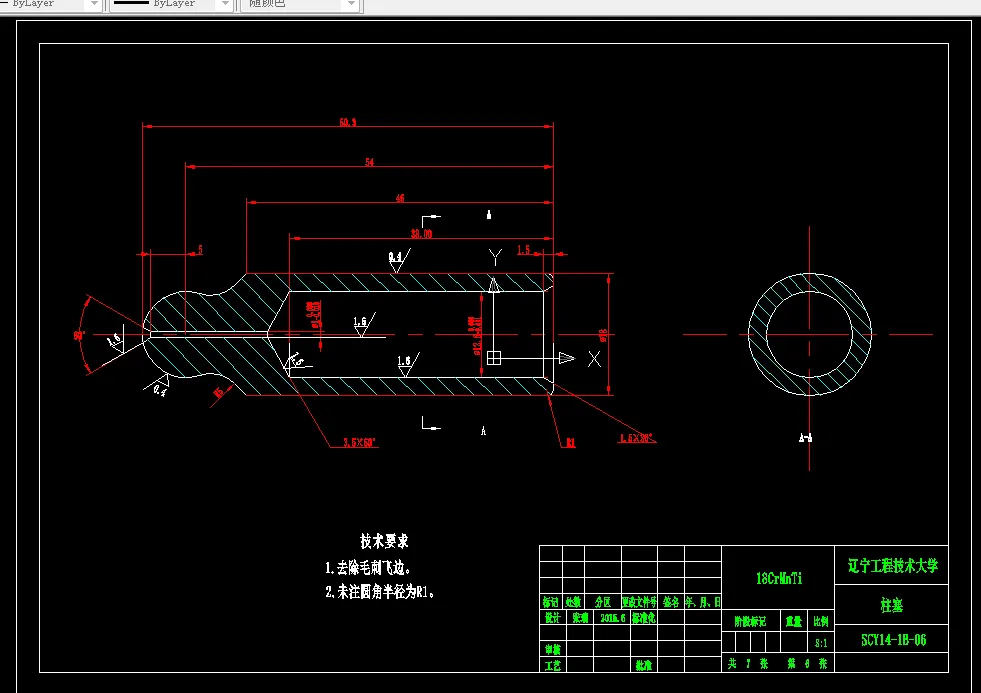Screen dimensions: 981x693
Task: Select the upper section cut marker above the part
Action: pyautogui.click(x=430, y=220)
